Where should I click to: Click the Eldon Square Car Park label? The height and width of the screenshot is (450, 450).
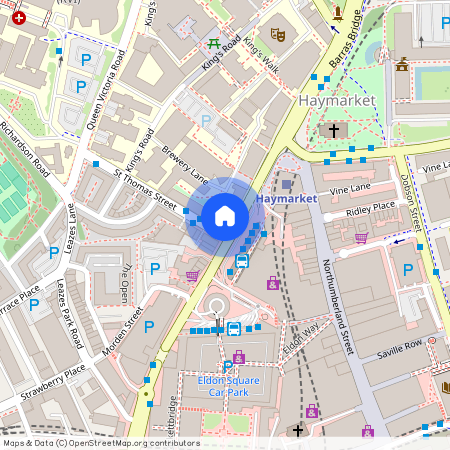229,387
